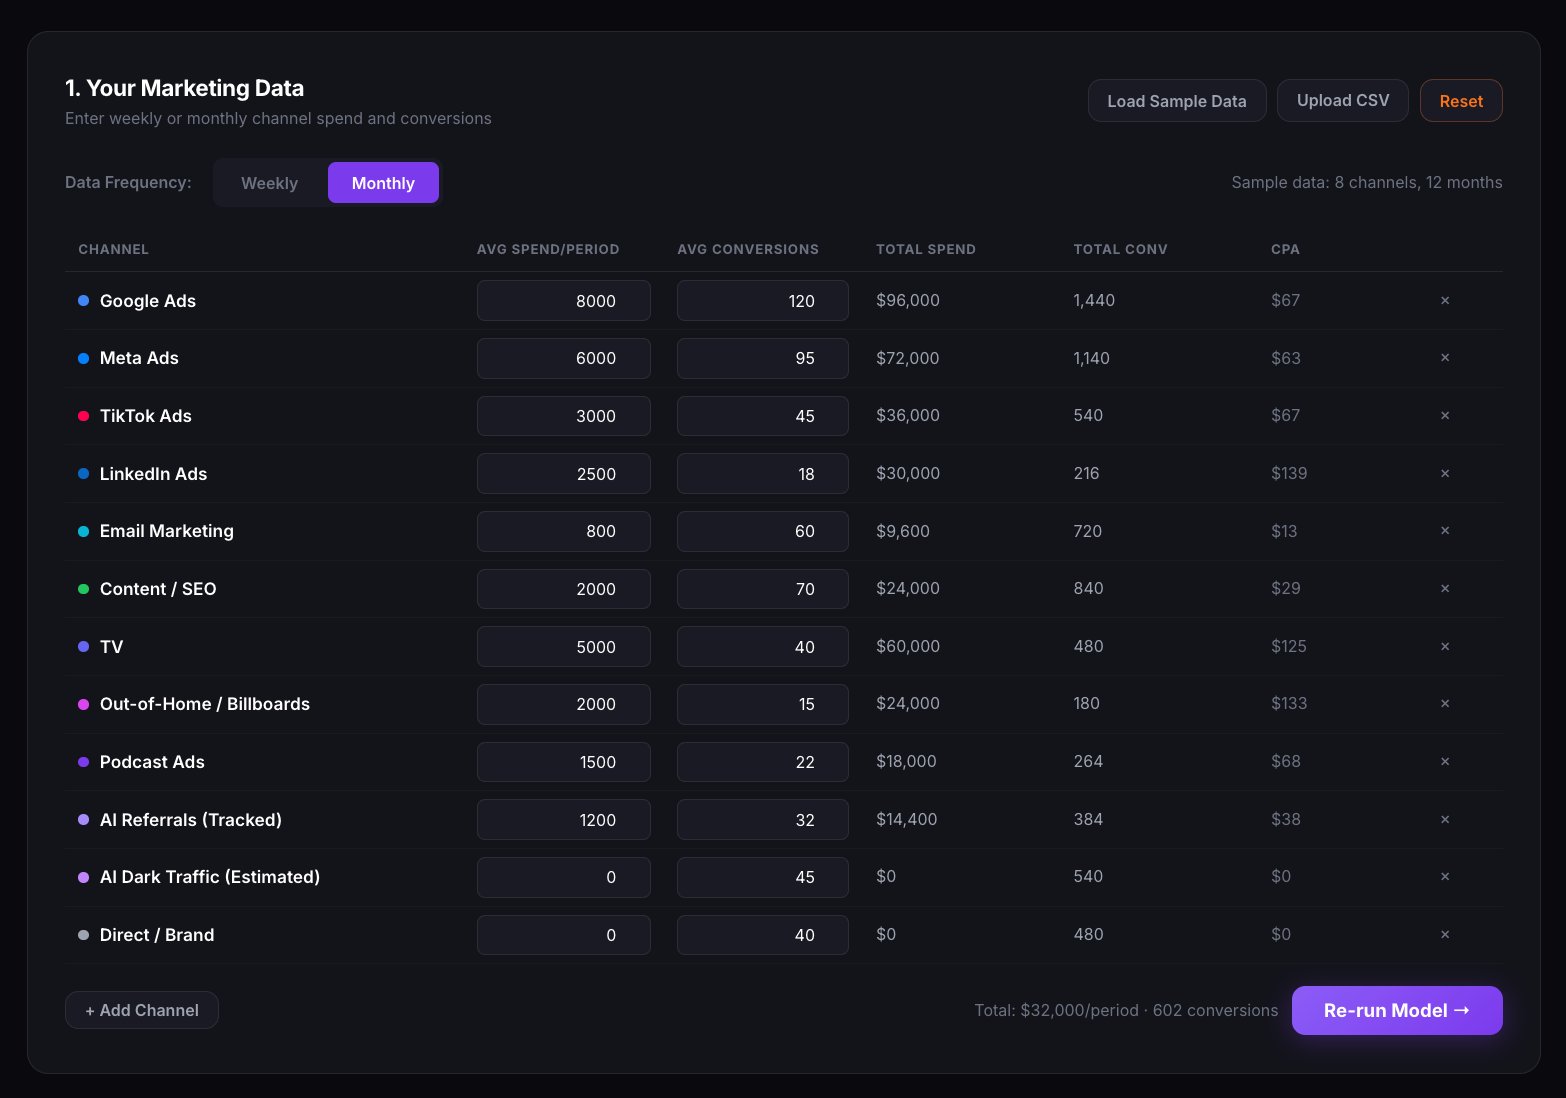The width and height of the screenshot is (1566, 1098).
Task: Click the Load Sample Data button
Action: 1177,101
